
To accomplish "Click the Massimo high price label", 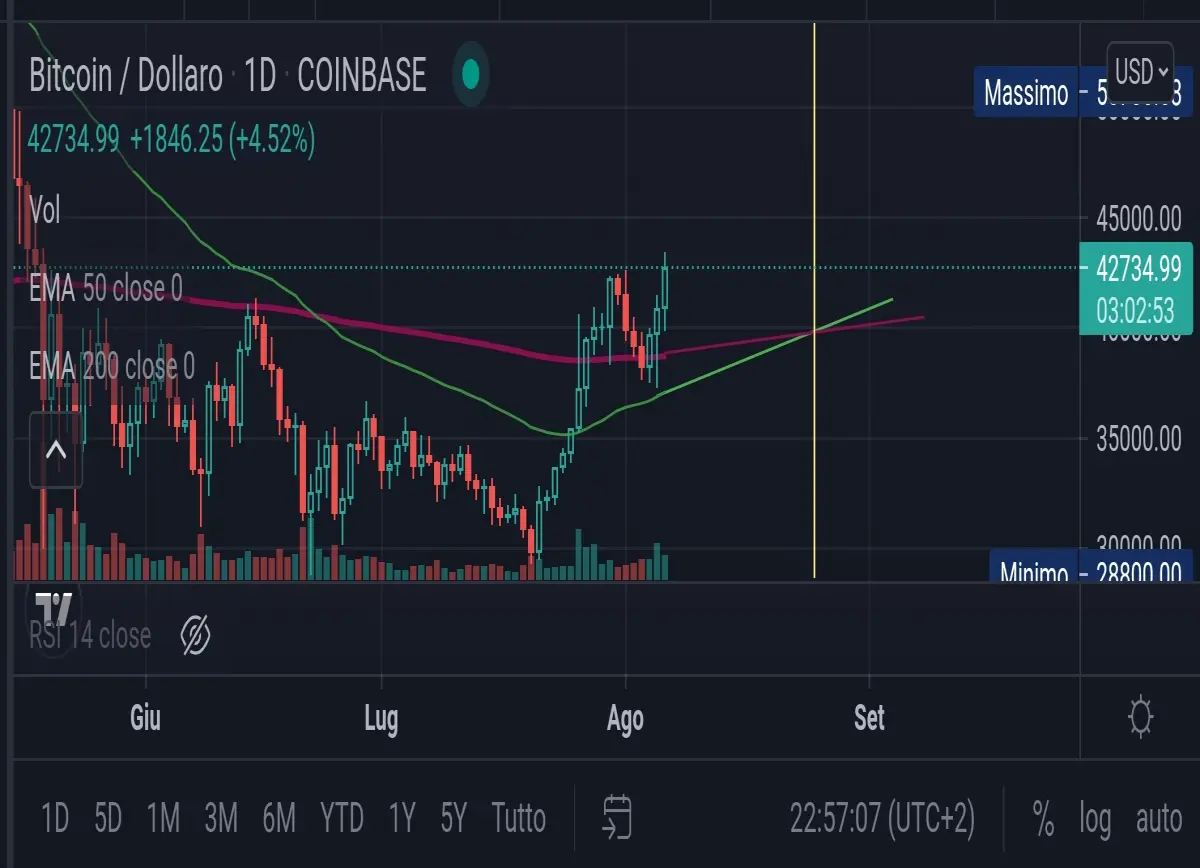I will (1028, 94).
